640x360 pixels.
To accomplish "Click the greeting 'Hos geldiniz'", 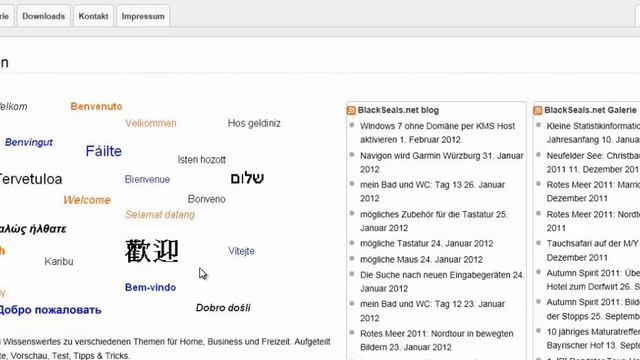I will click(x=254, y=123).
